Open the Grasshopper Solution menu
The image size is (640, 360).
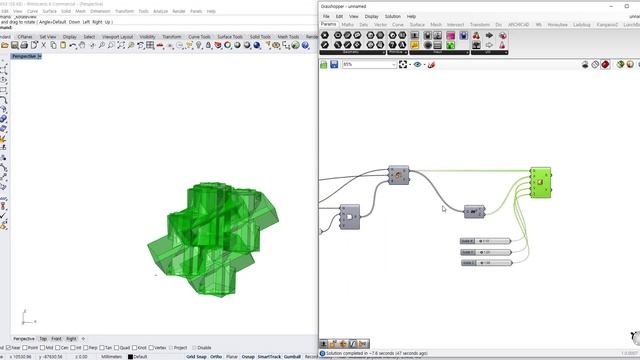[x=393, y=16]
